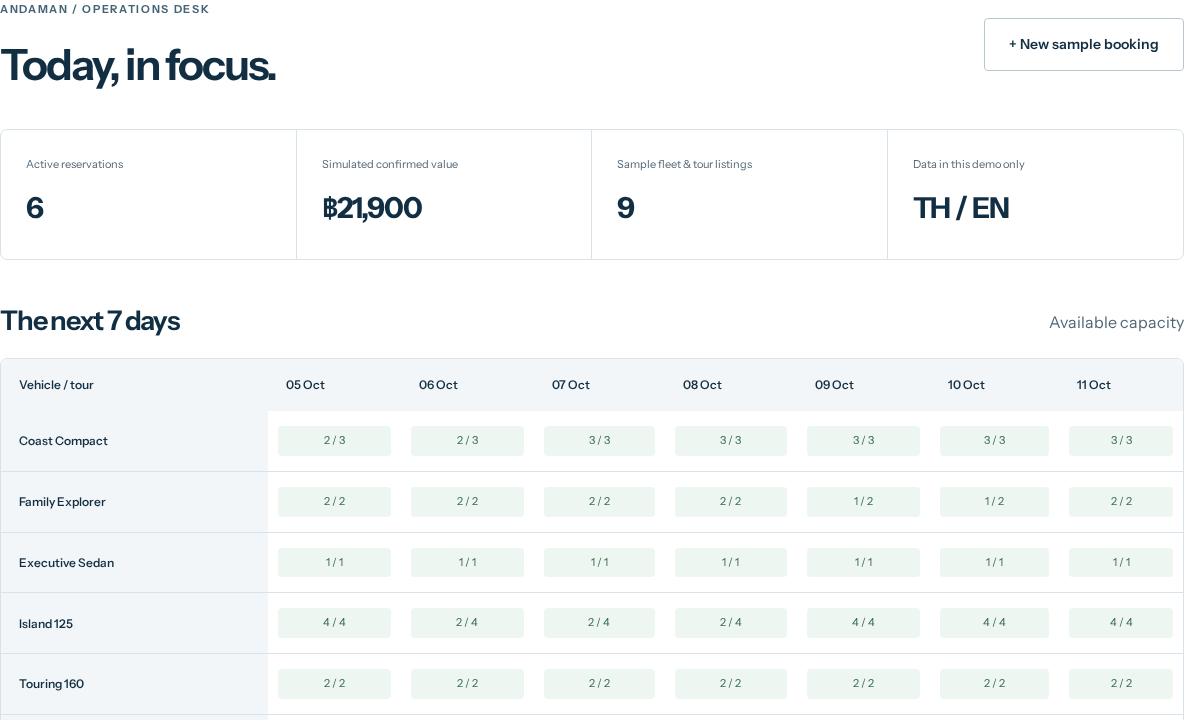Click Island 125 capacity on 11 Oct
The height and width of the screenshot is (720, 1184).
pos(1121,623)
